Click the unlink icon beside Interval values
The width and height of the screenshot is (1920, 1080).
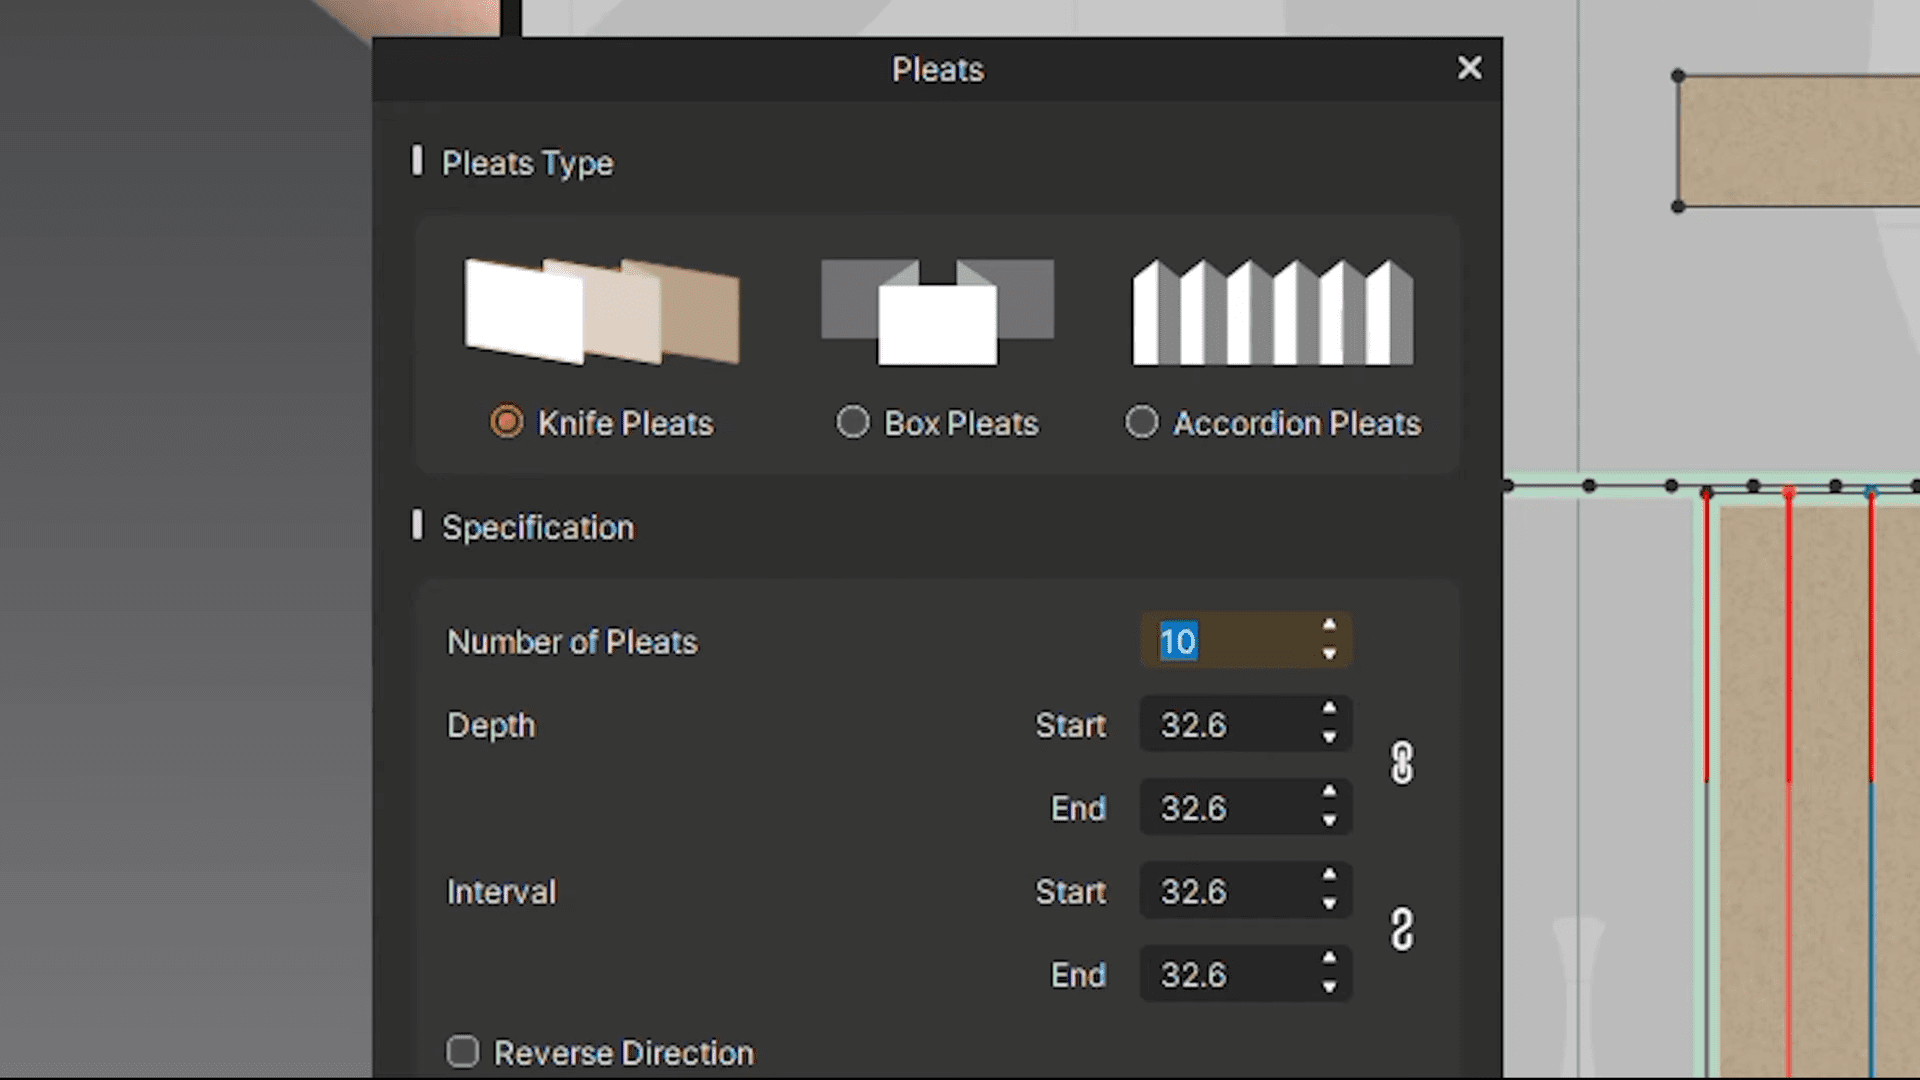point(1402,929)
